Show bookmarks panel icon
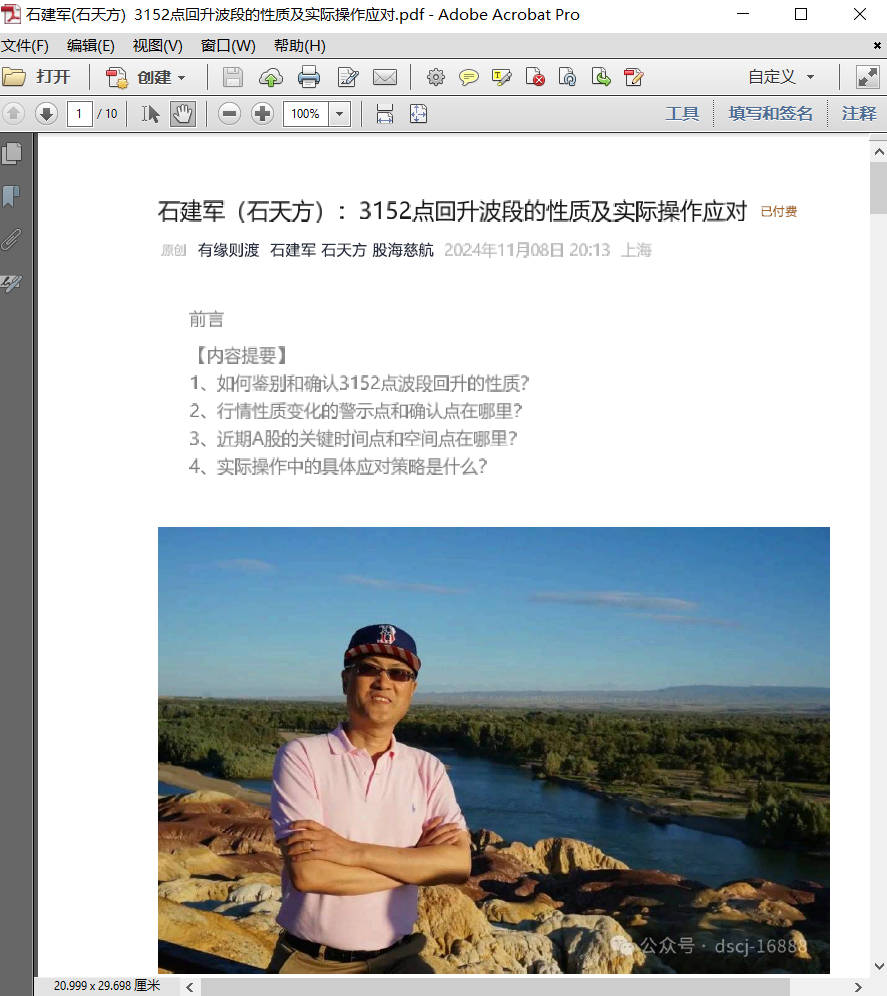 (11, 196)
